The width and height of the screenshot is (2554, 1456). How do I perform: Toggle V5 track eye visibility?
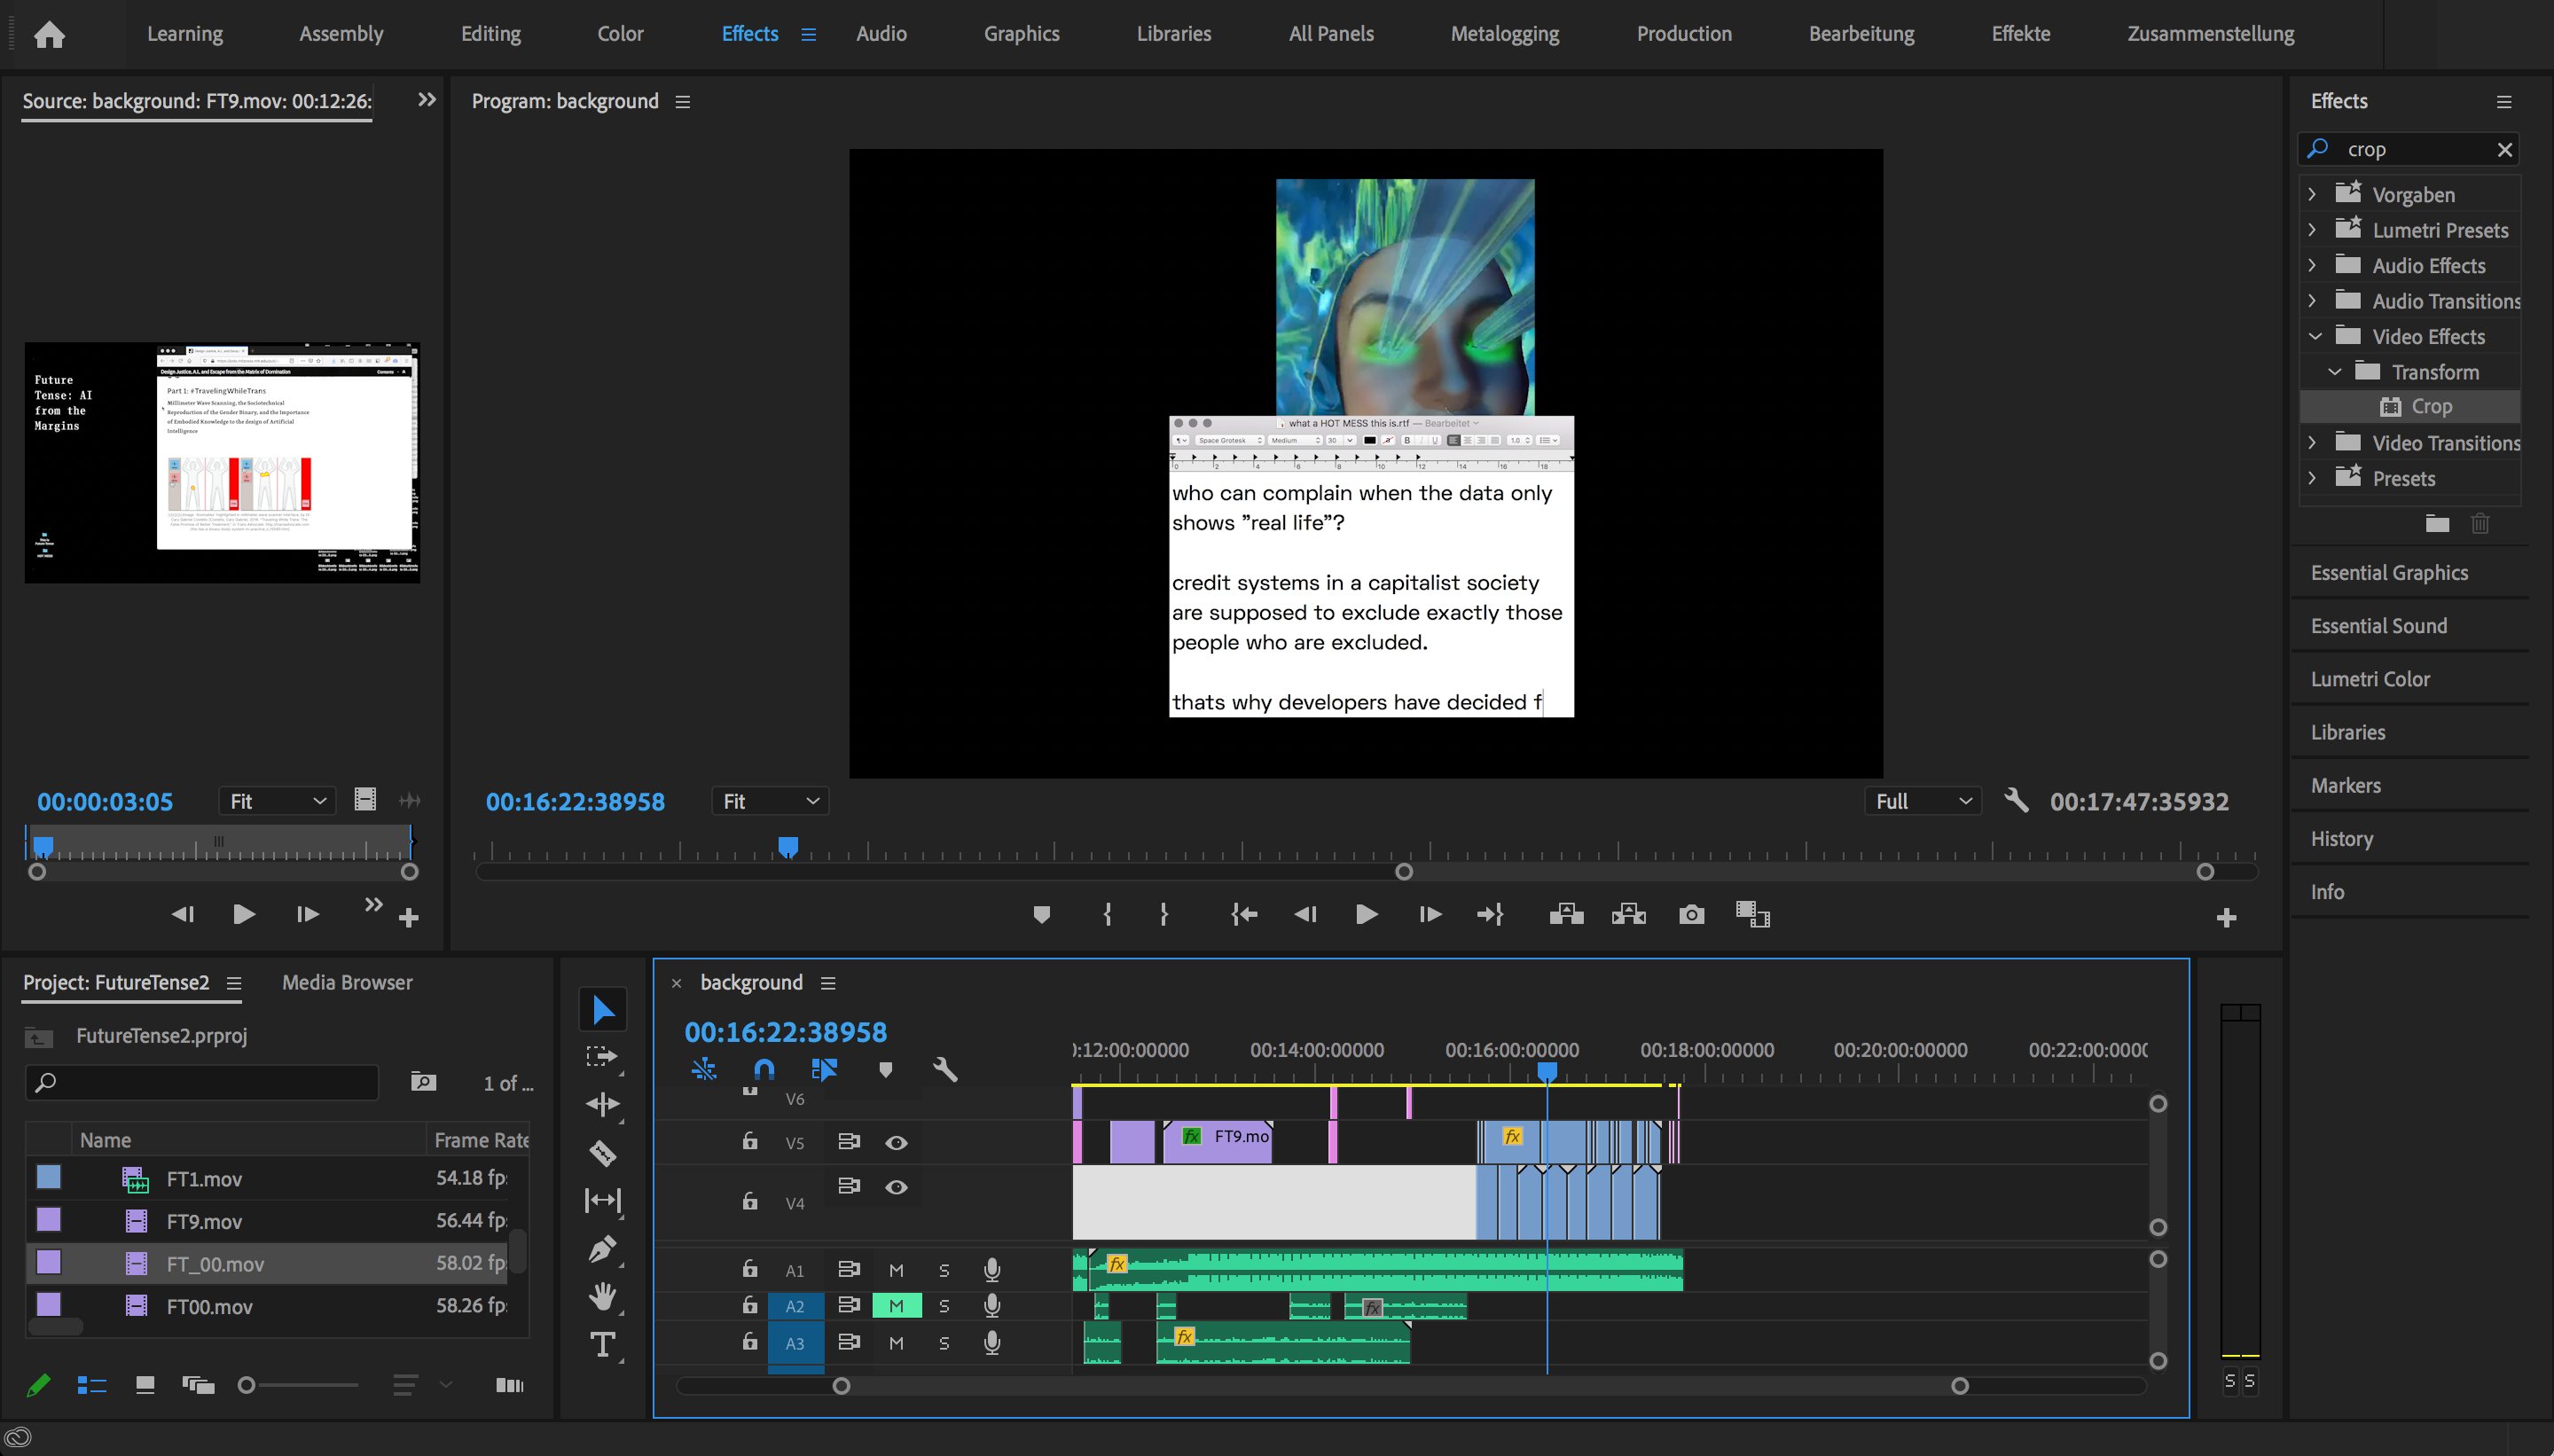896,1142
